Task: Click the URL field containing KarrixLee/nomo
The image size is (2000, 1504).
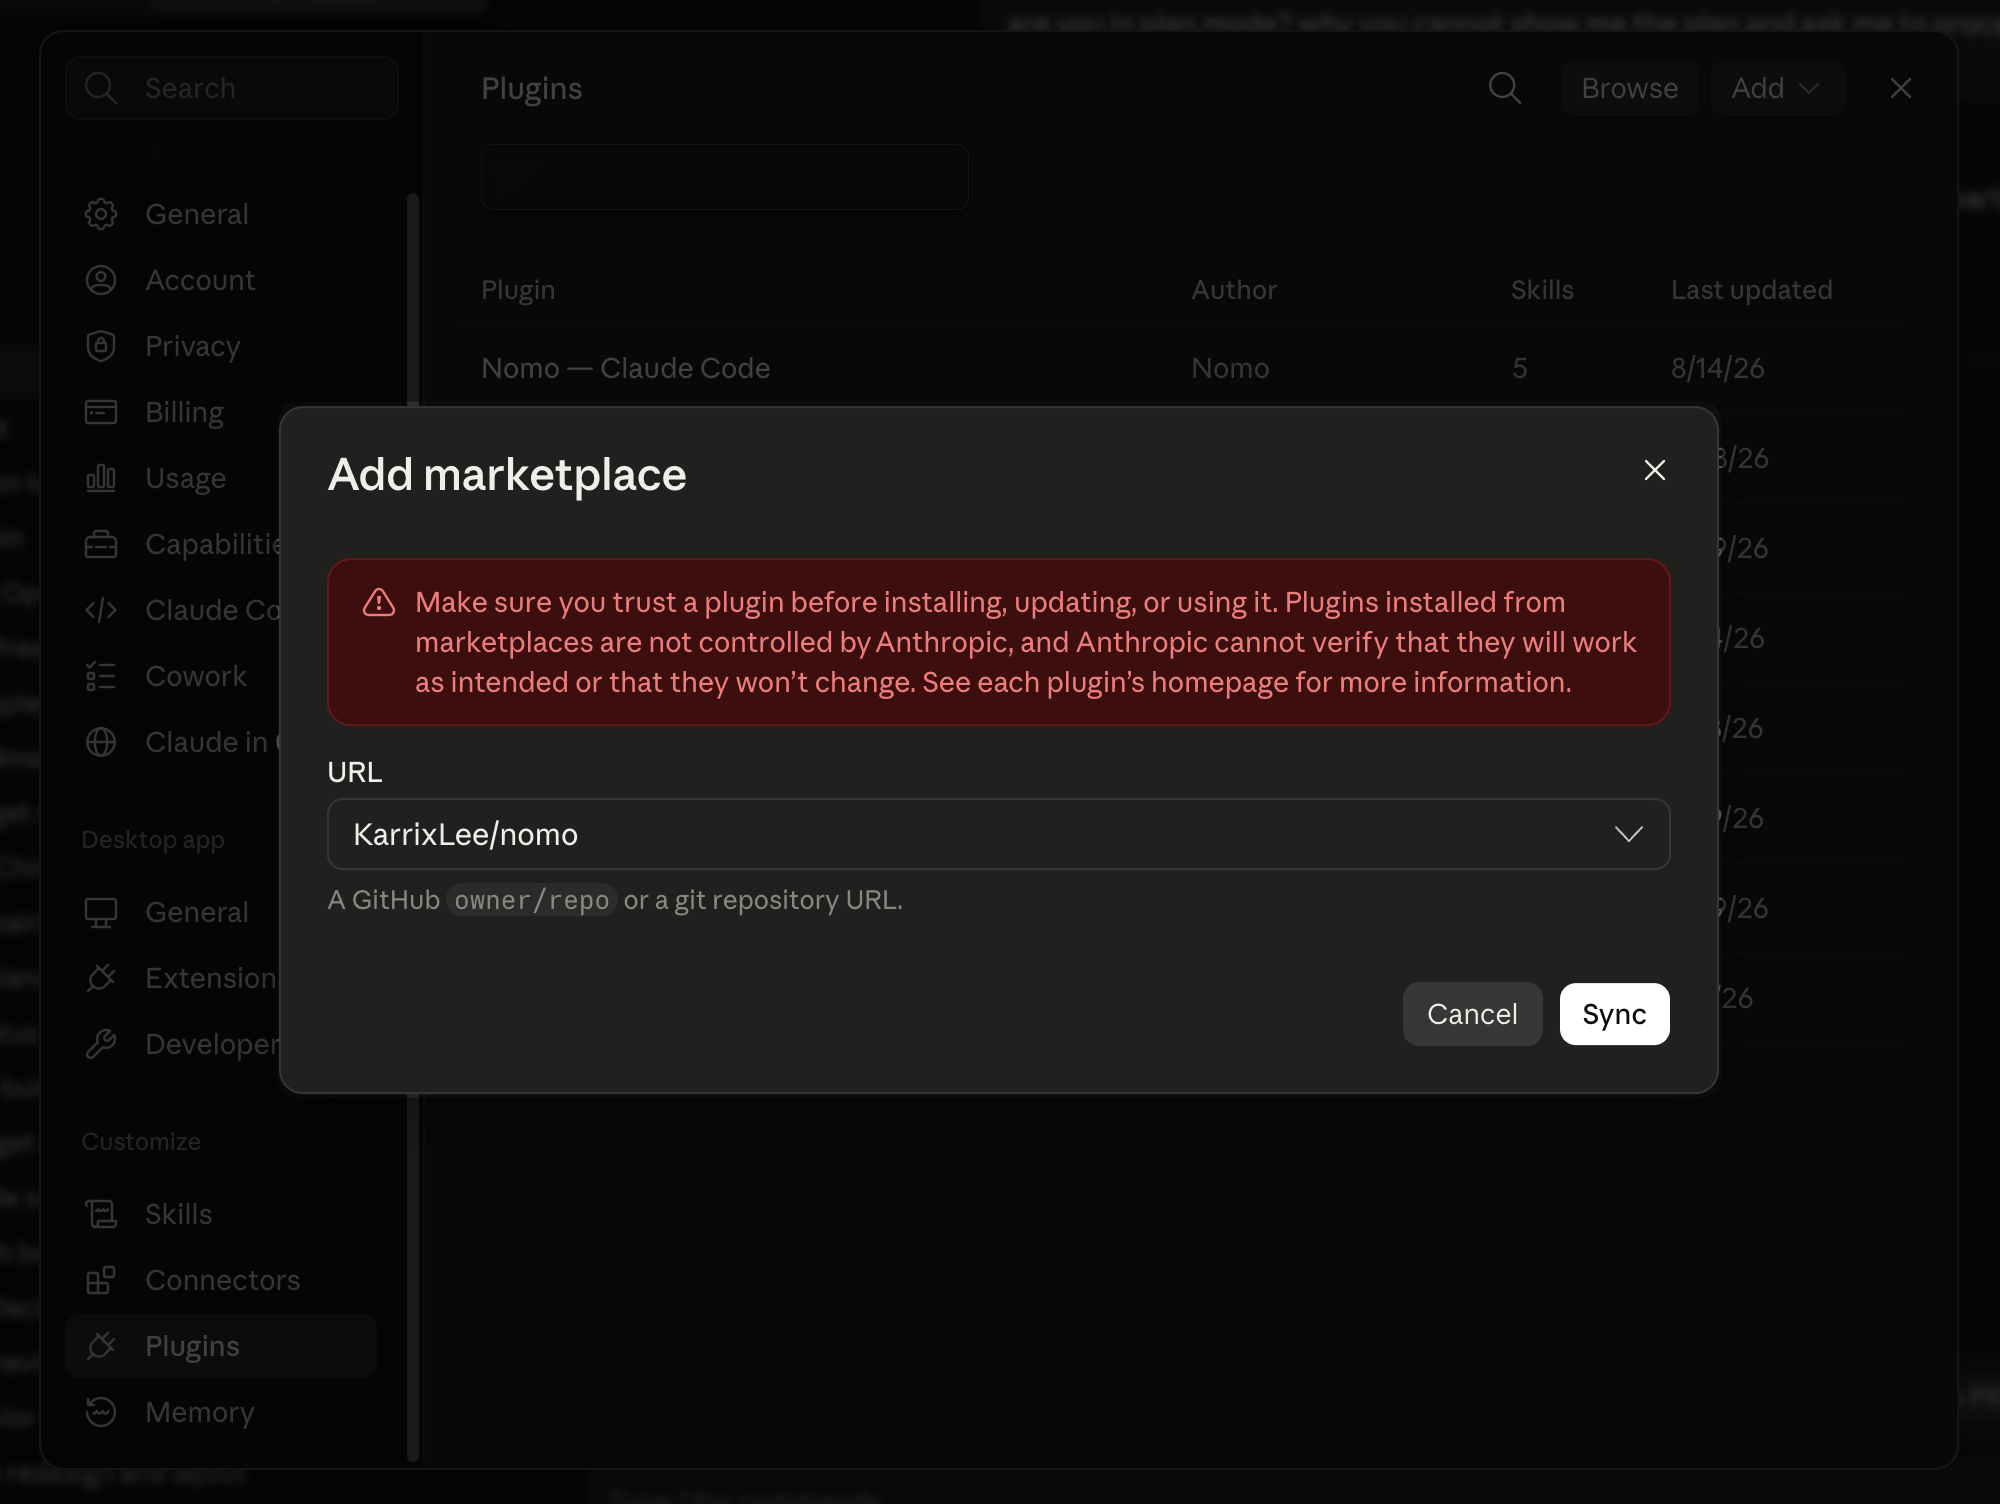Action: (998, 834)
